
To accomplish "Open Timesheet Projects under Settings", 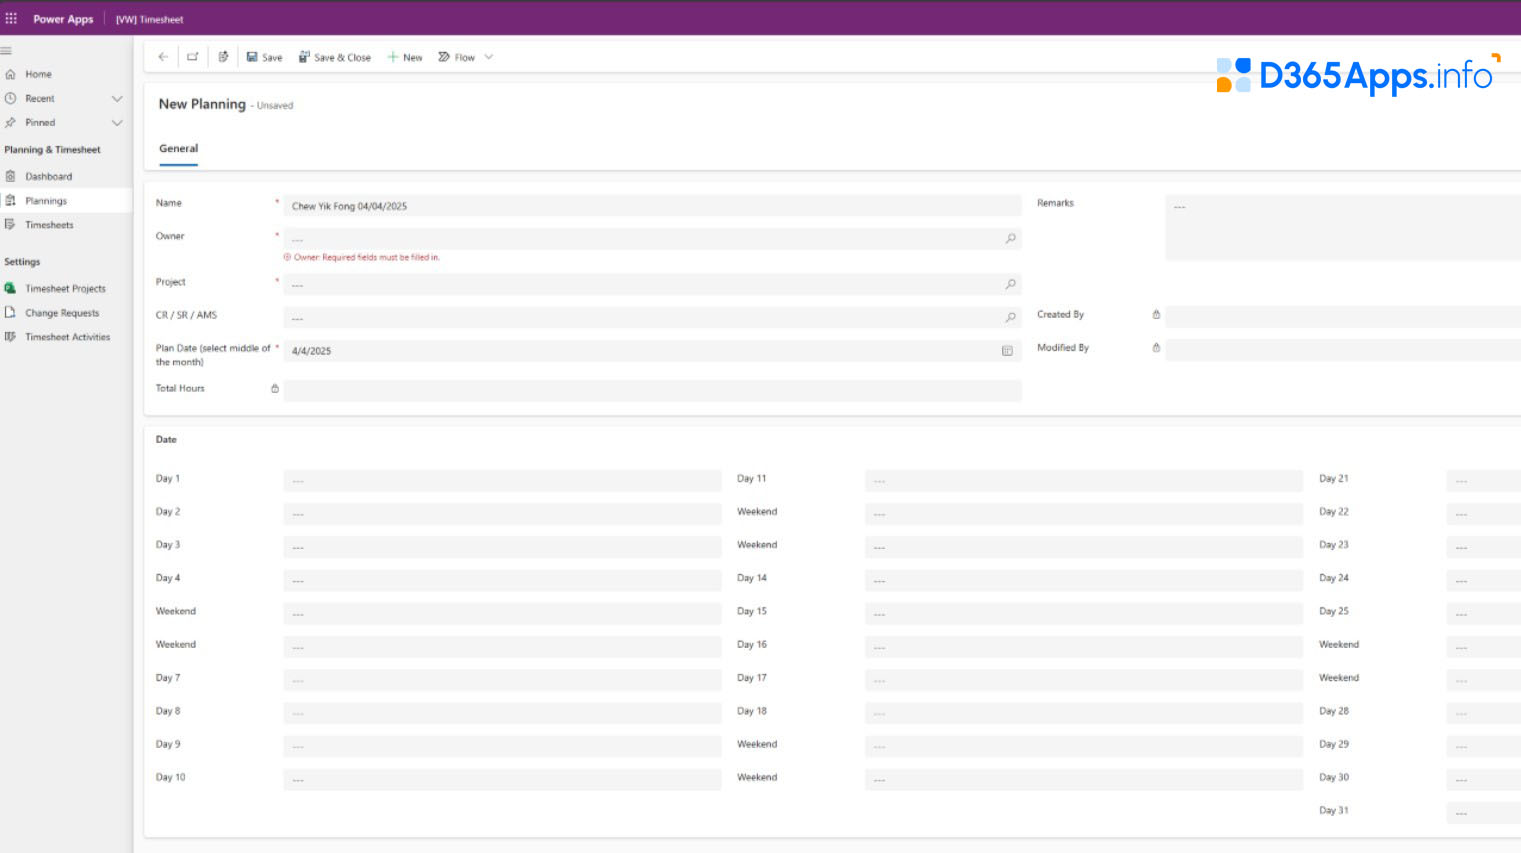I will tap(66, 288).
